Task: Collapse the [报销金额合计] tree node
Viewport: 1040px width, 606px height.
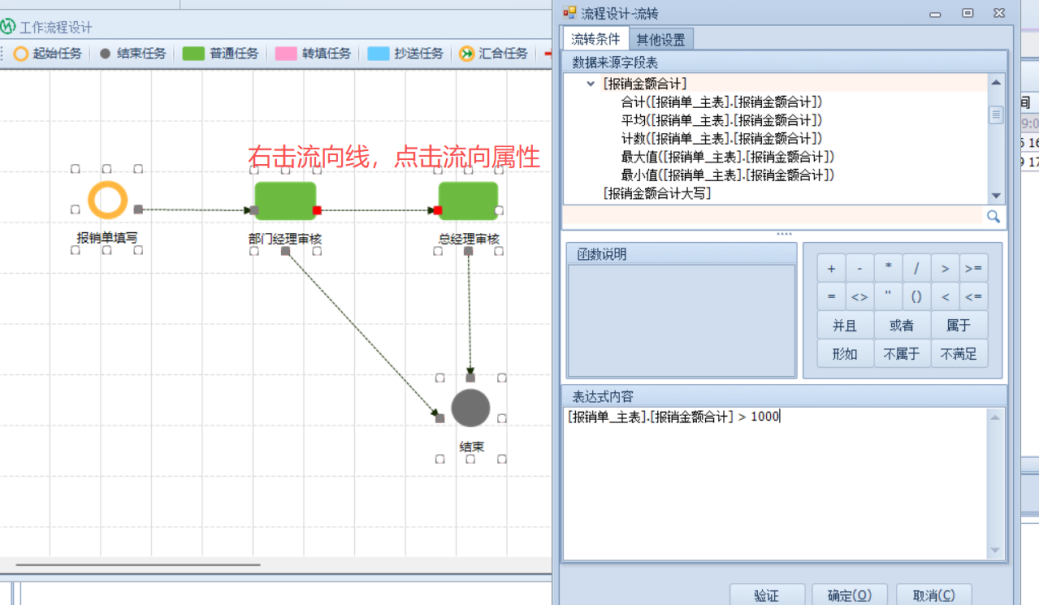Action: 591,84
